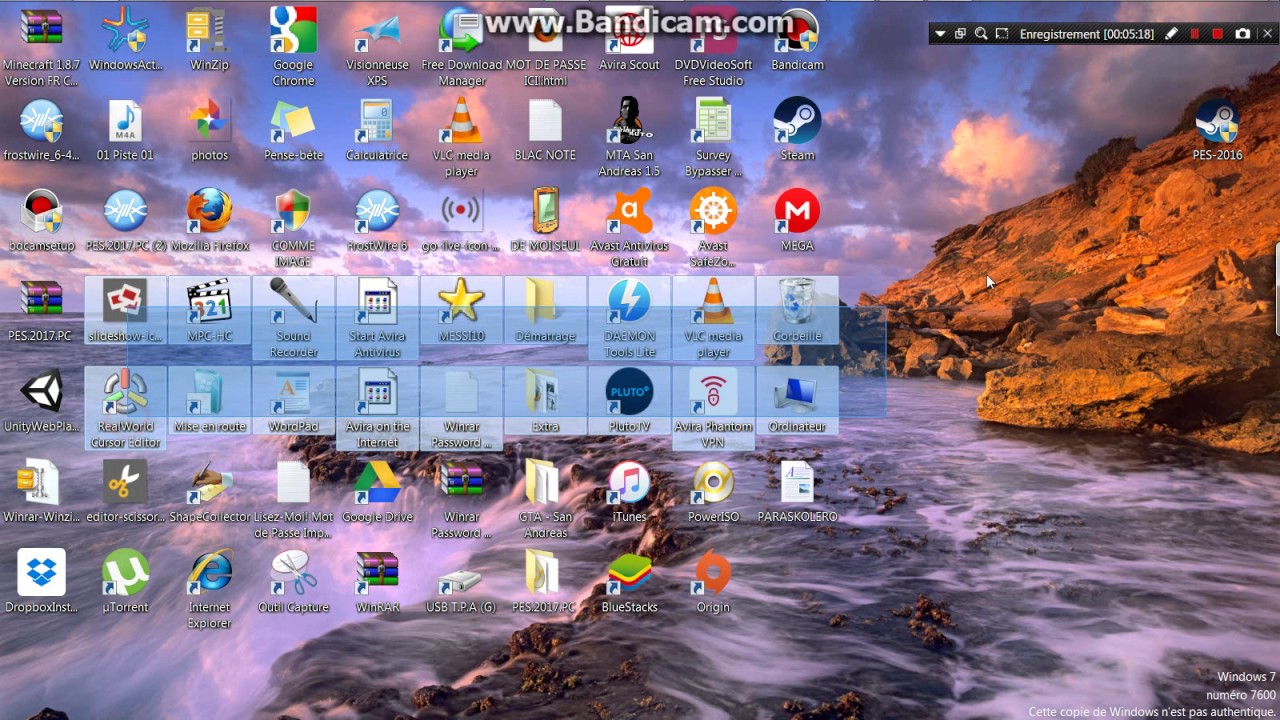Screen dimensions: 1280x720
Task: Open the photos pinwheel icon
Action: coord(209,121)
